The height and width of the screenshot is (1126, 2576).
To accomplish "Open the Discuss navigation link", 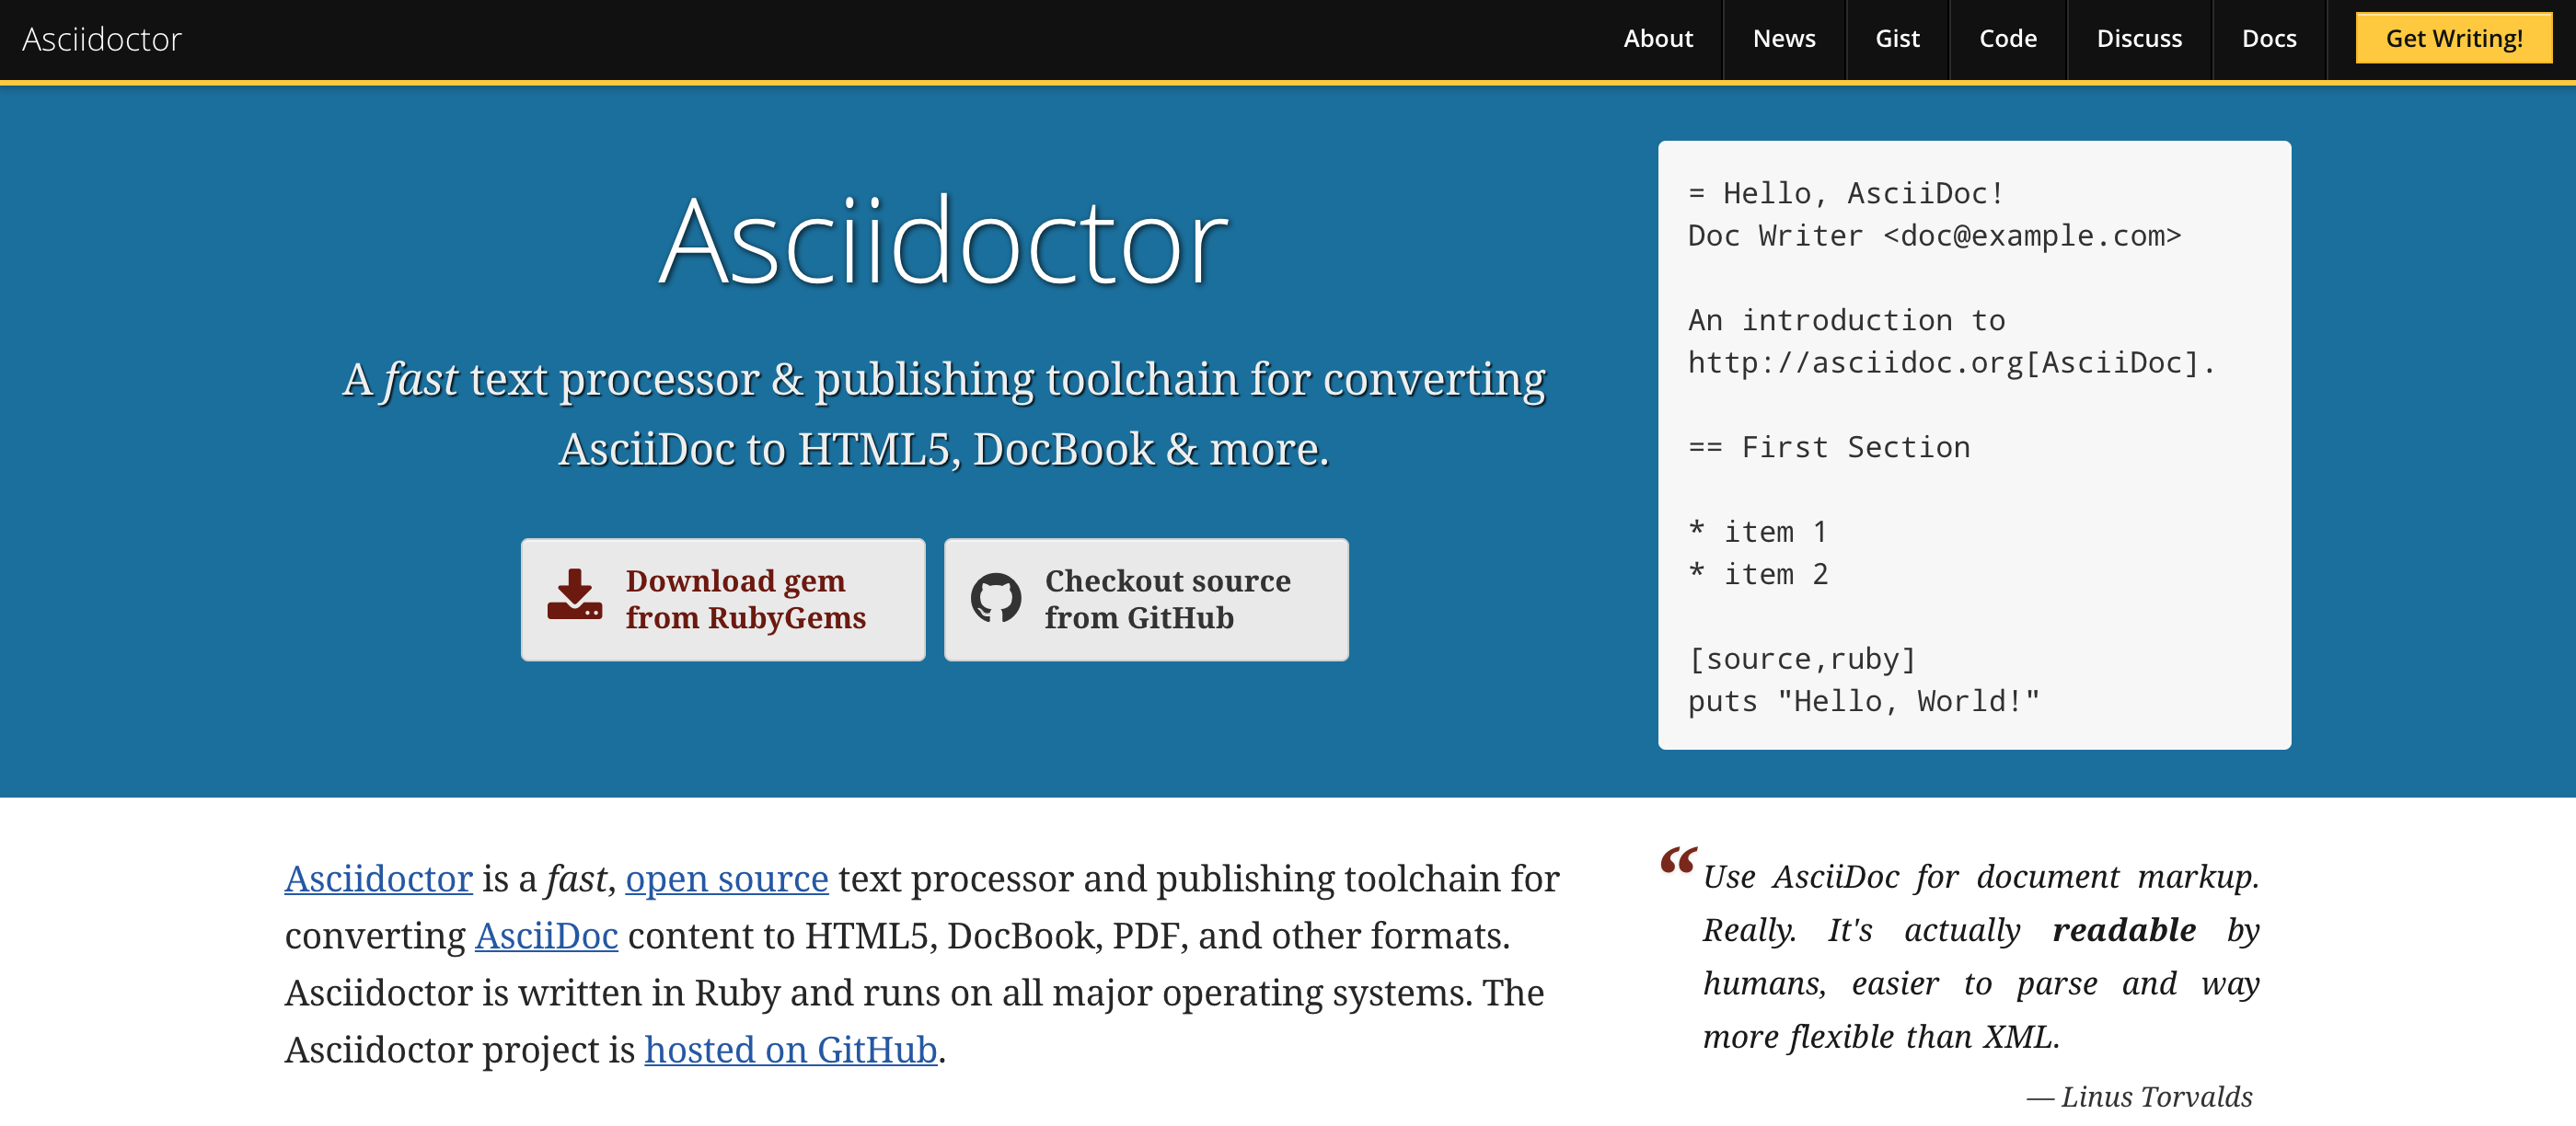I will tap(2139, 39).
